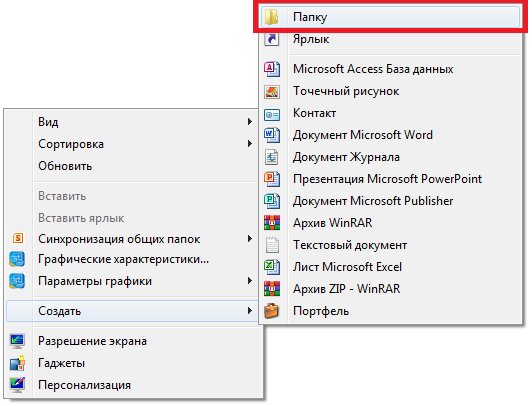The height and width of the screenshot is (406, 532).
Task: Select the disabled Вставить entry
Action: (132, 196)
